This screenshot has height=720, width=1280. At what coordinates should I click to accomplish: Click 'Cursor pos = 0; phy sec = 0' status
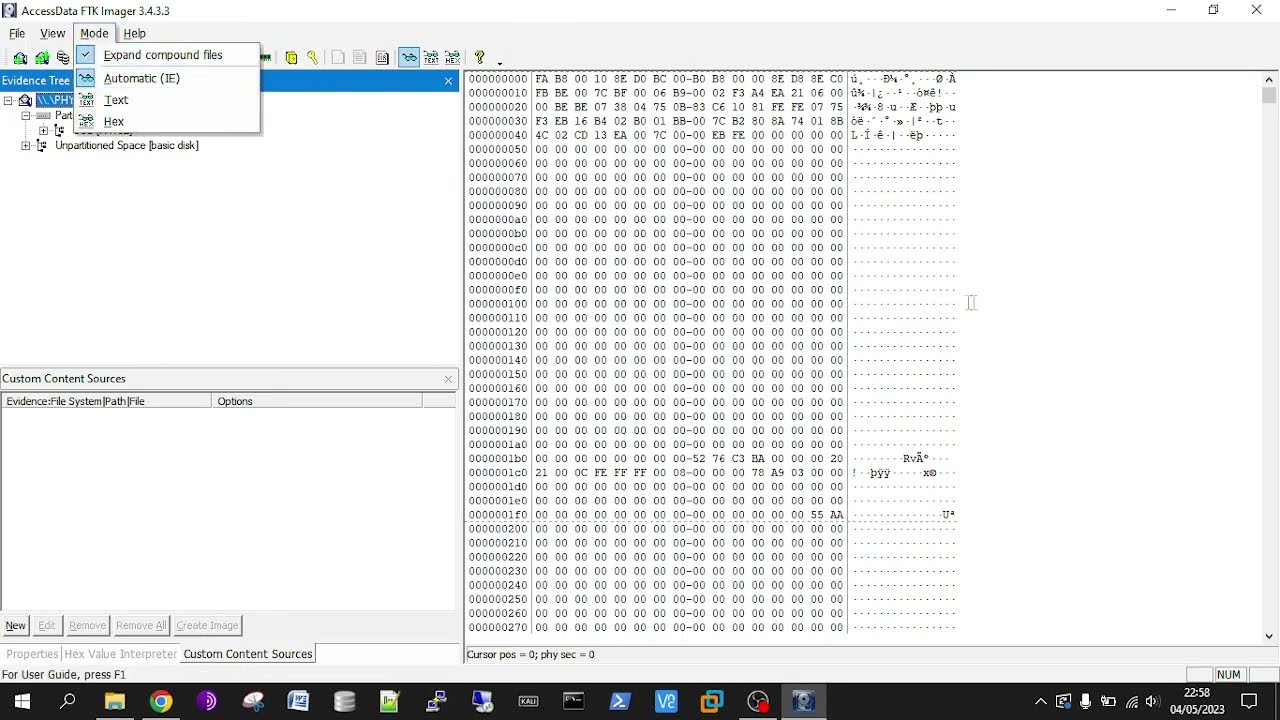click(x=531, y=654)
